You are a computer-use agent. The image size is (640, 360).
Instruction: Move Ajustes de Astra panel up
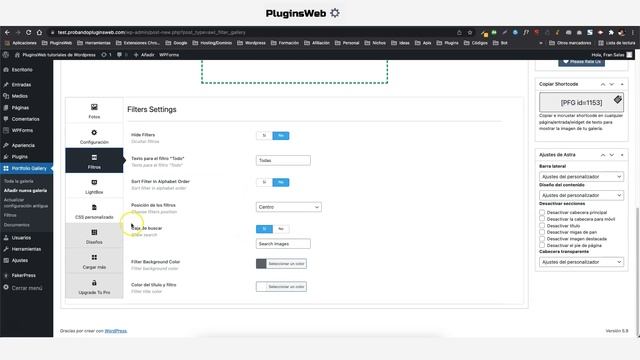603,155
